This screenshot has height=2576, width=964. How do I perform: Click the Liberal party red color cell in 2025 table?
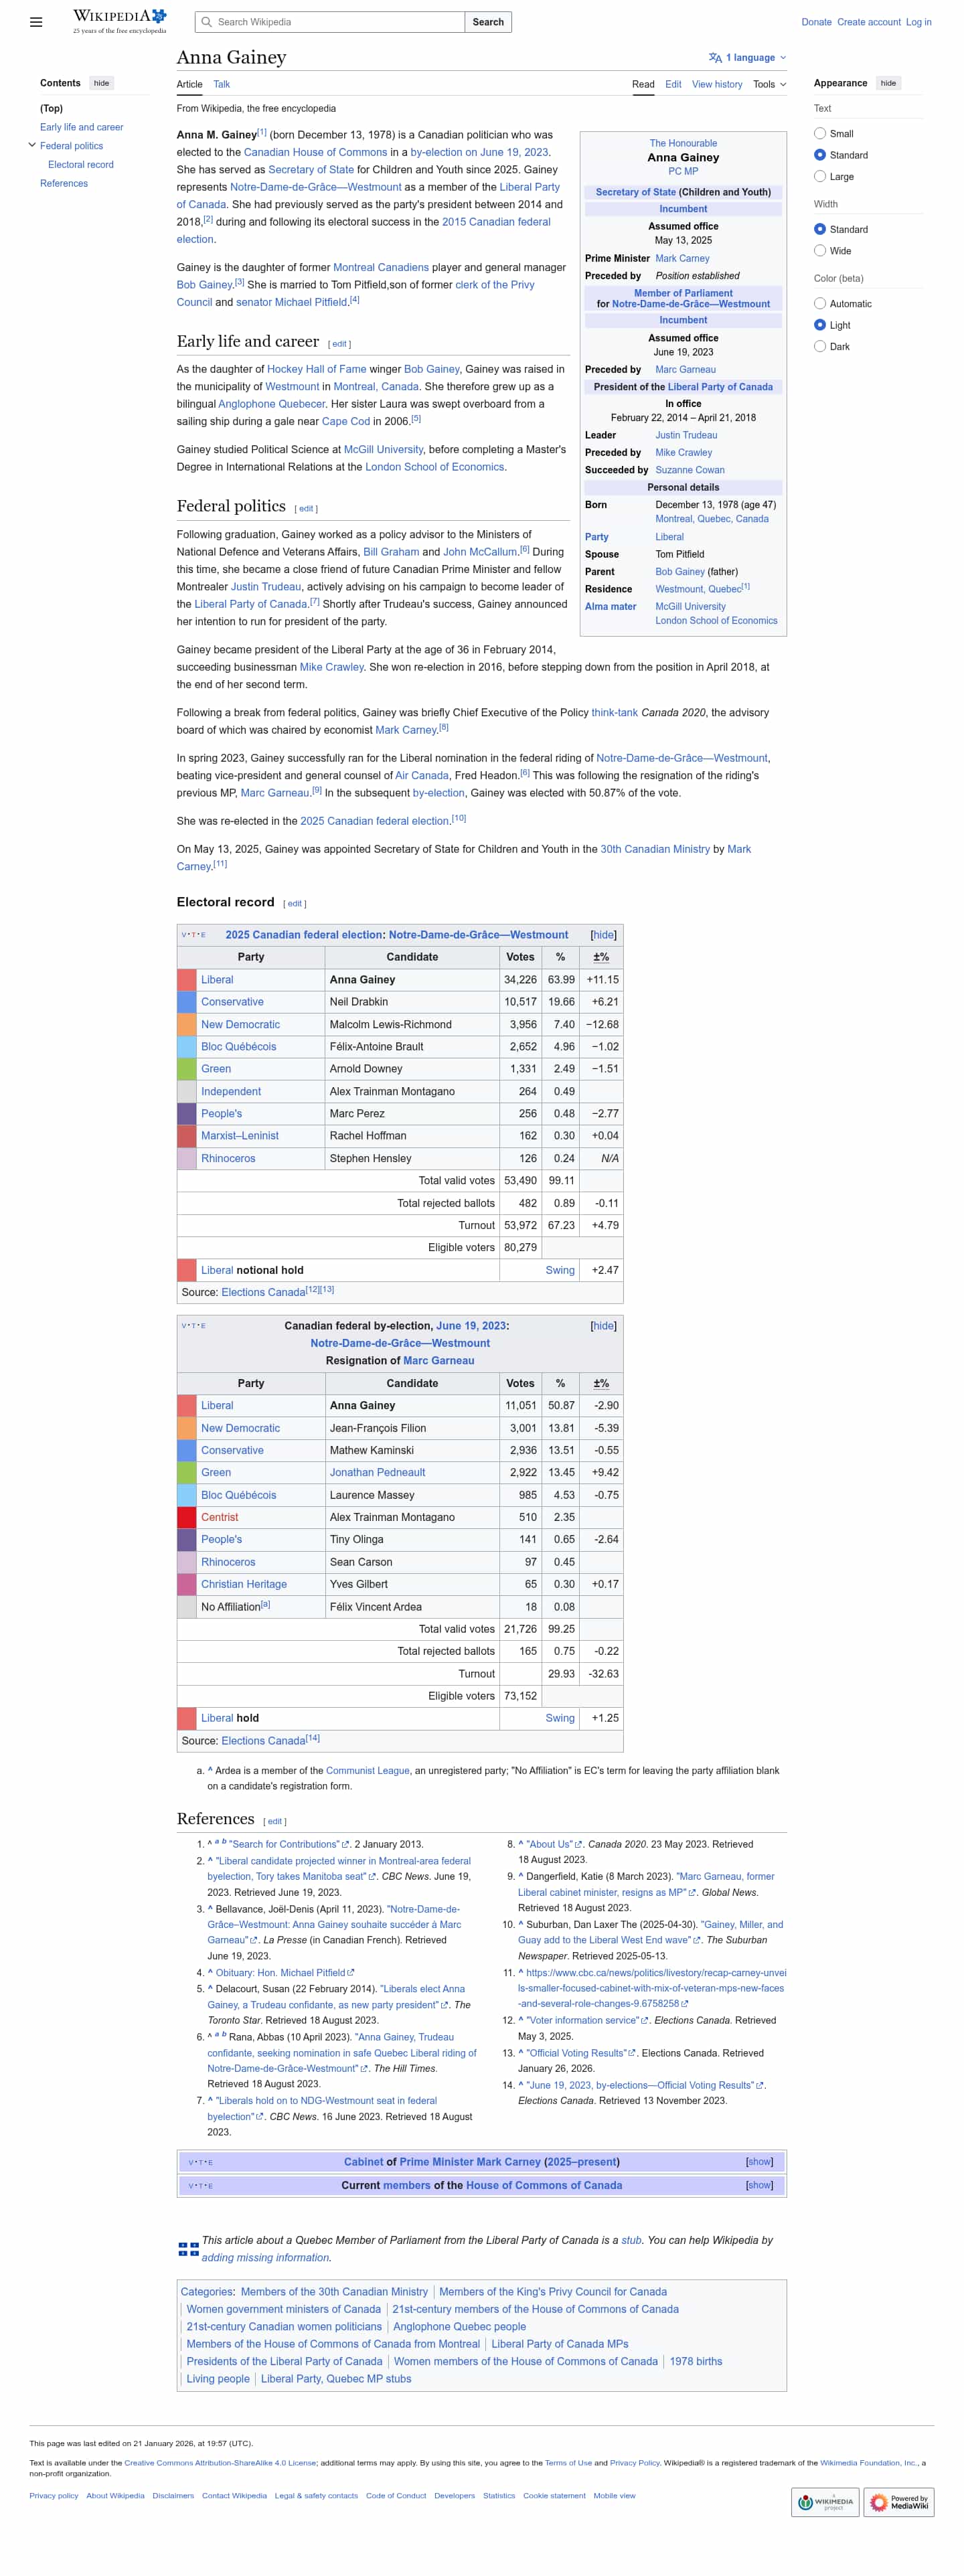coord(186,980)
